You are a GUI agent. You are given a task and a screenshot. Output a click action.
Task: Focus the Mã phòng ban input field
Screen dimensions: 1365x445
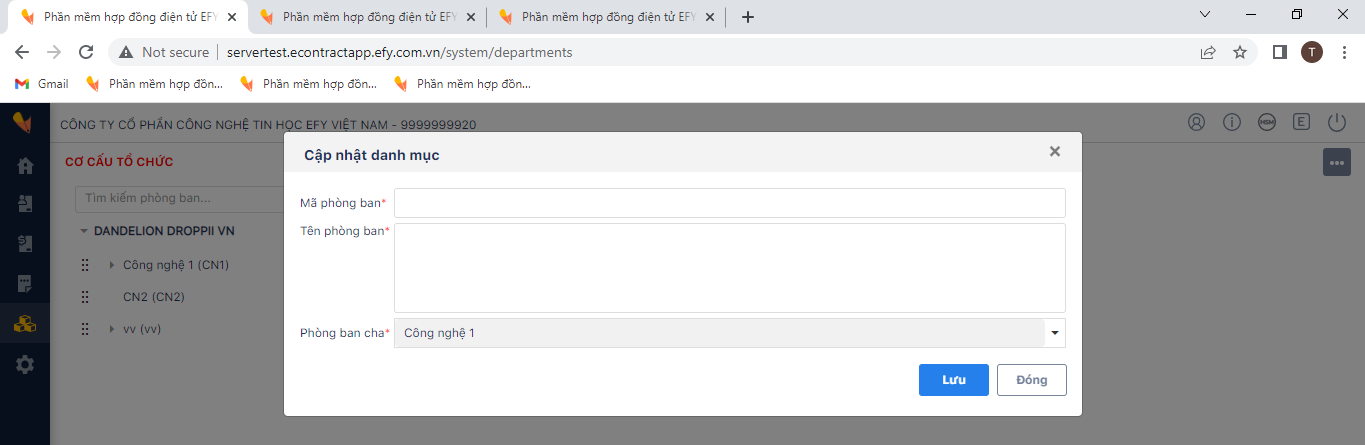[730, 203]
